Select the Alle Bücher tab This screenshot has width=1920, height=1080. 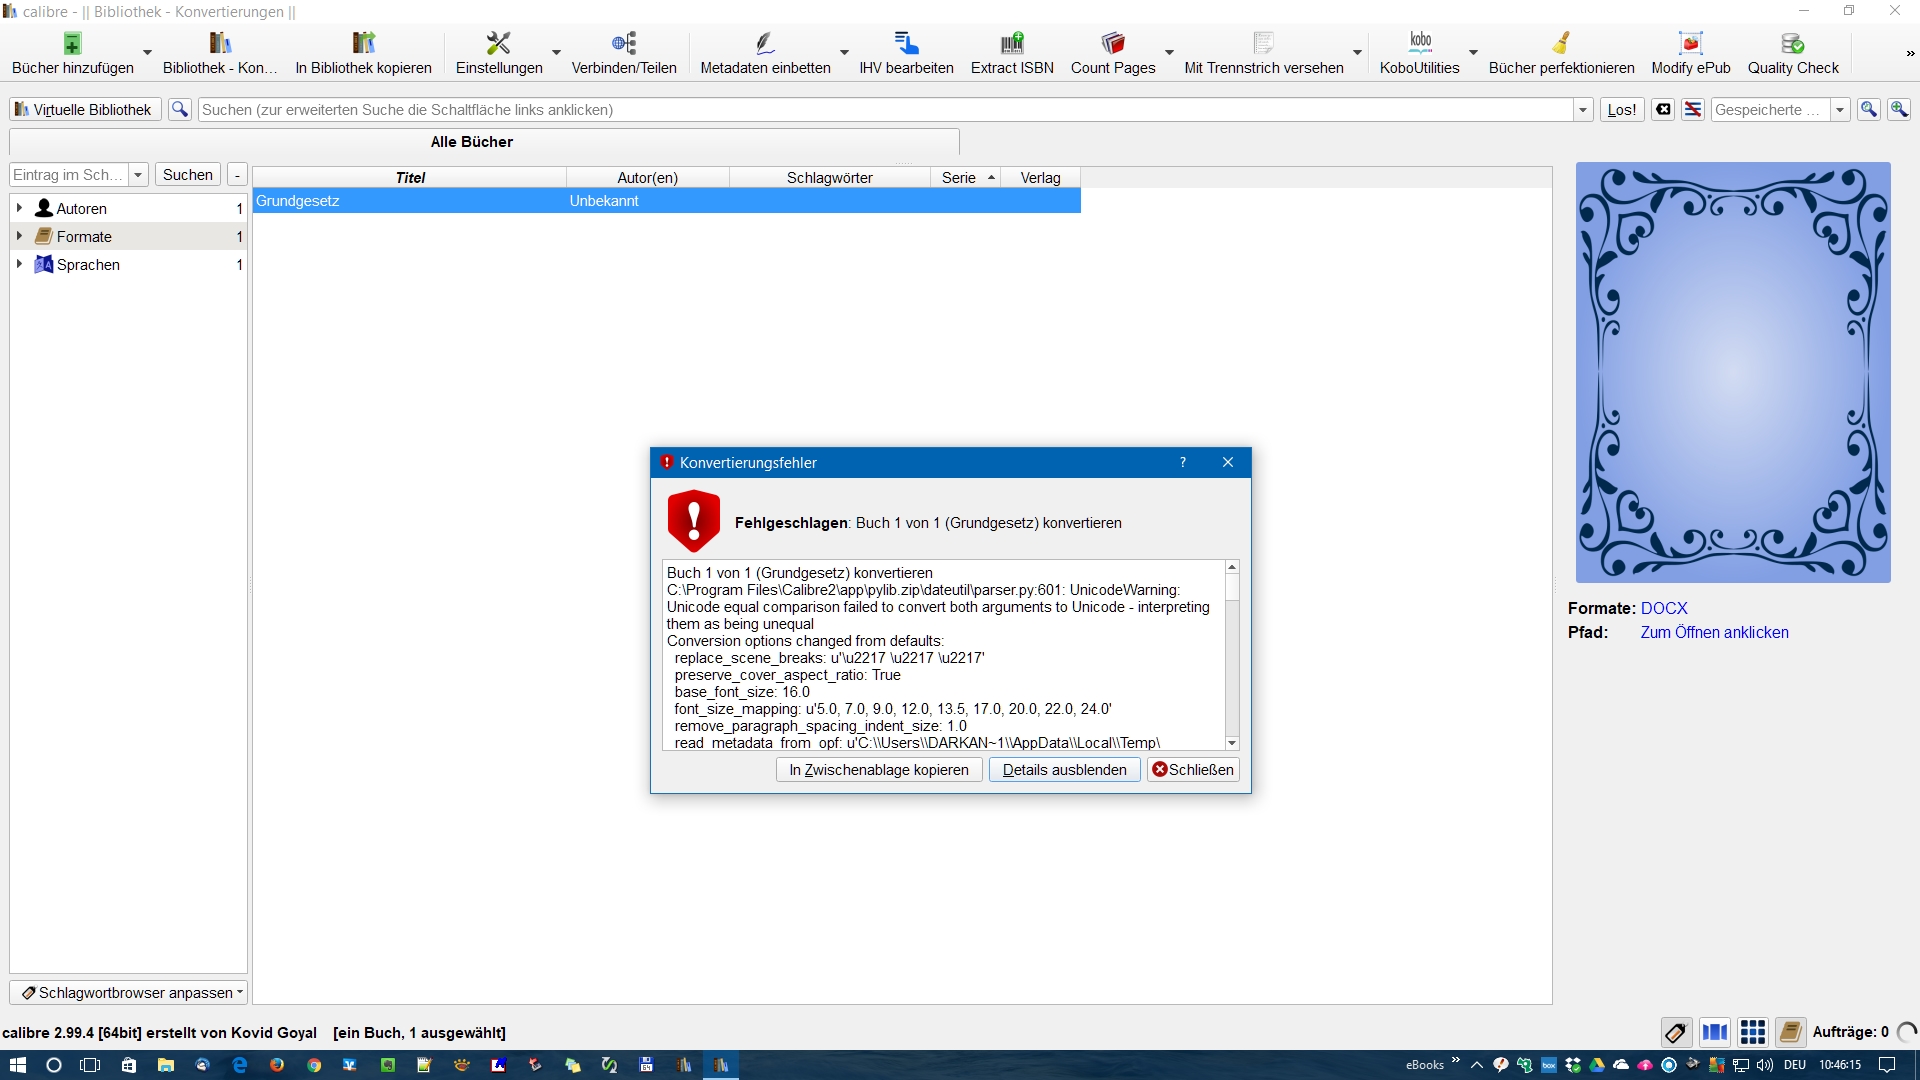472,142
